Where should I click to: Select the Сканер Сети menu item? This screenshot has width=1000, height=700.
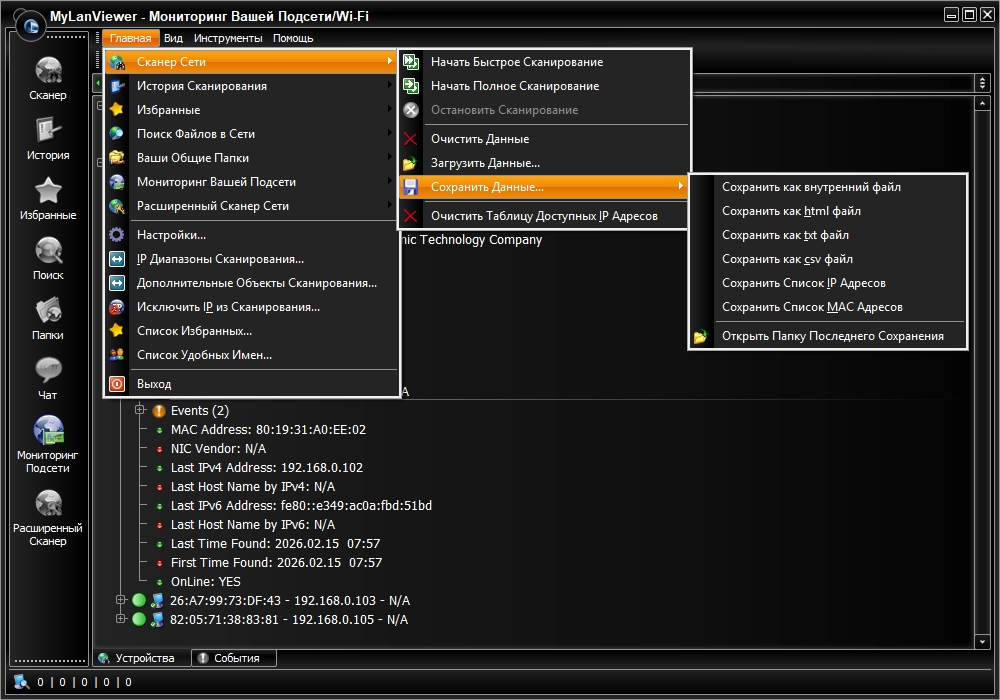251,62
